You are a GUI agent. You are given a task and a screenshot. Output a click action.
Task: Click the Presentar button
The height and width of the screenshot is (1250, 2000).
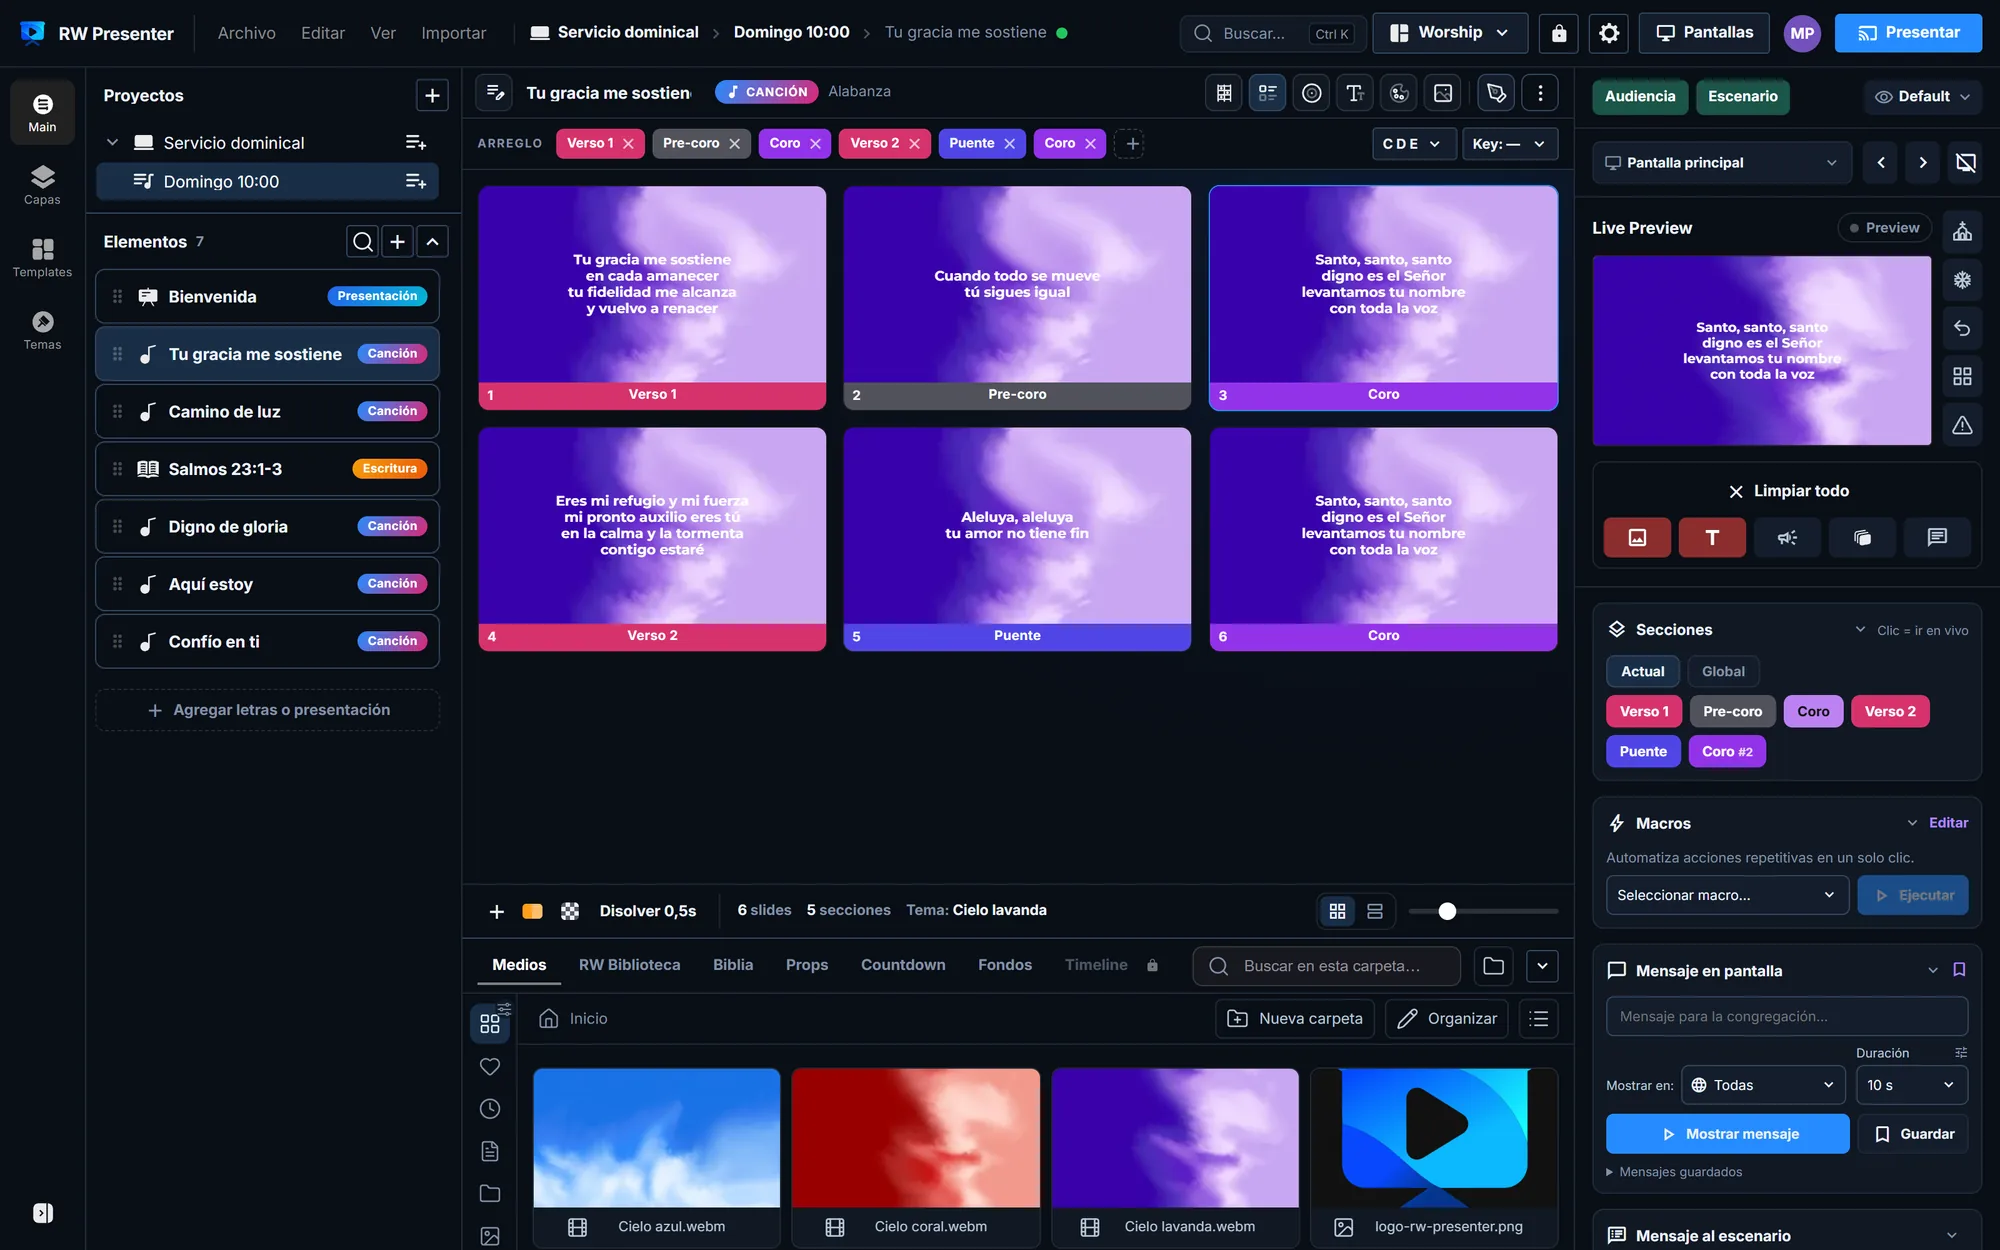tap(1908, 33)
